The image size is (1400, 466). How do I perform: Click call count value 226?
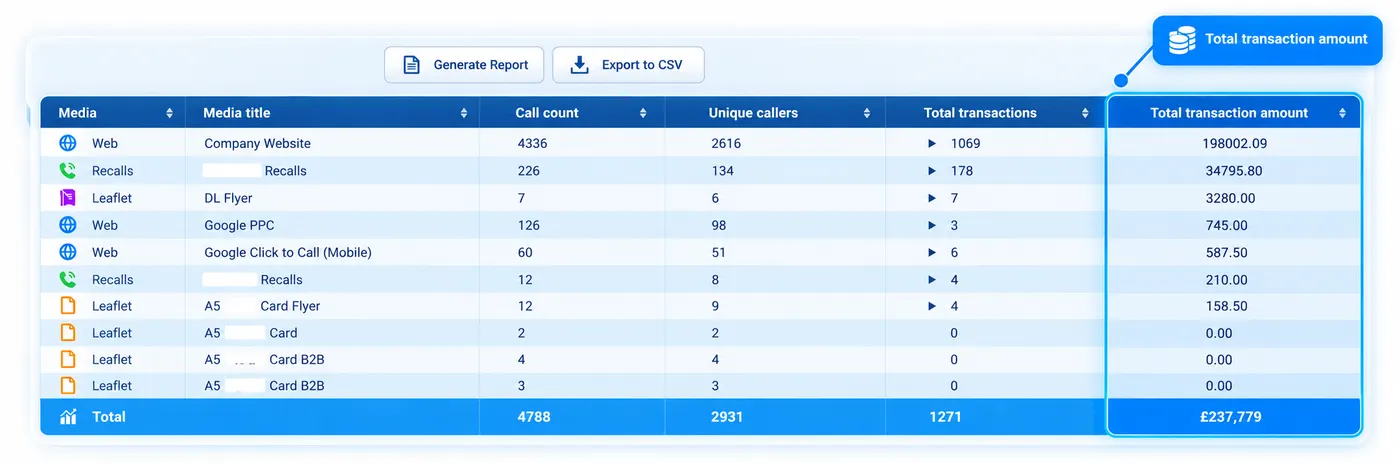[x=529, y=171]
